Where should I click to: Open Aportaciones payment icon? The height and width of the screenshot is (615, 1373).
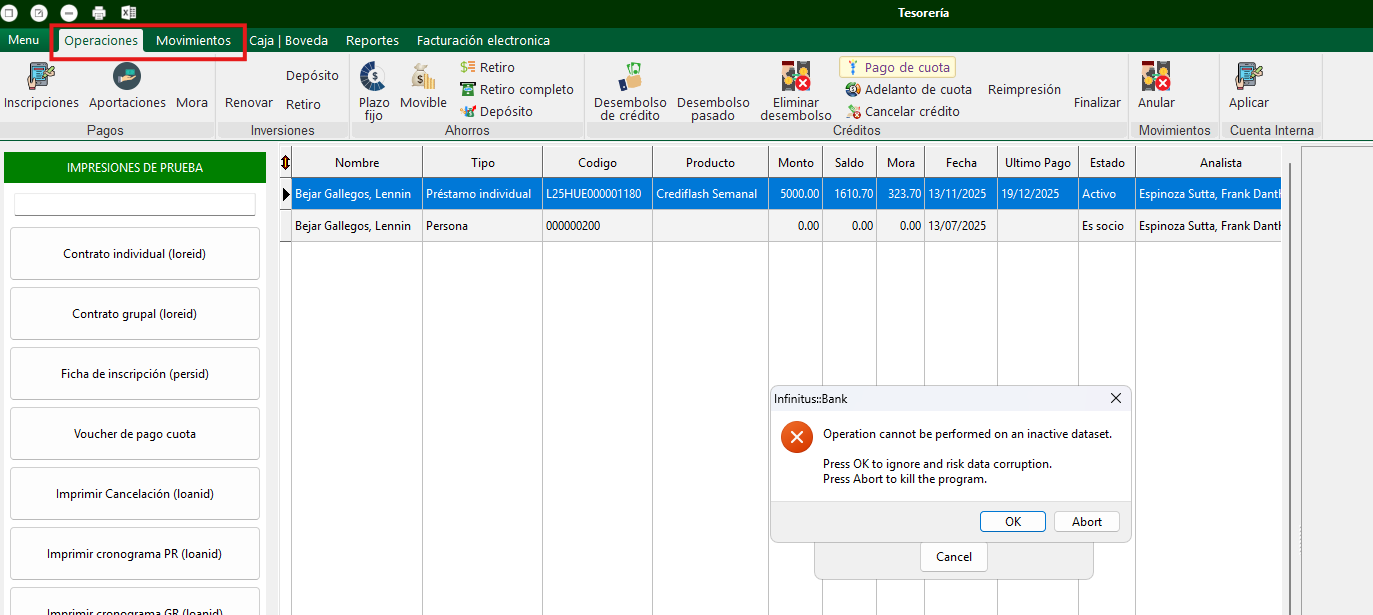[x=127, y=77]
